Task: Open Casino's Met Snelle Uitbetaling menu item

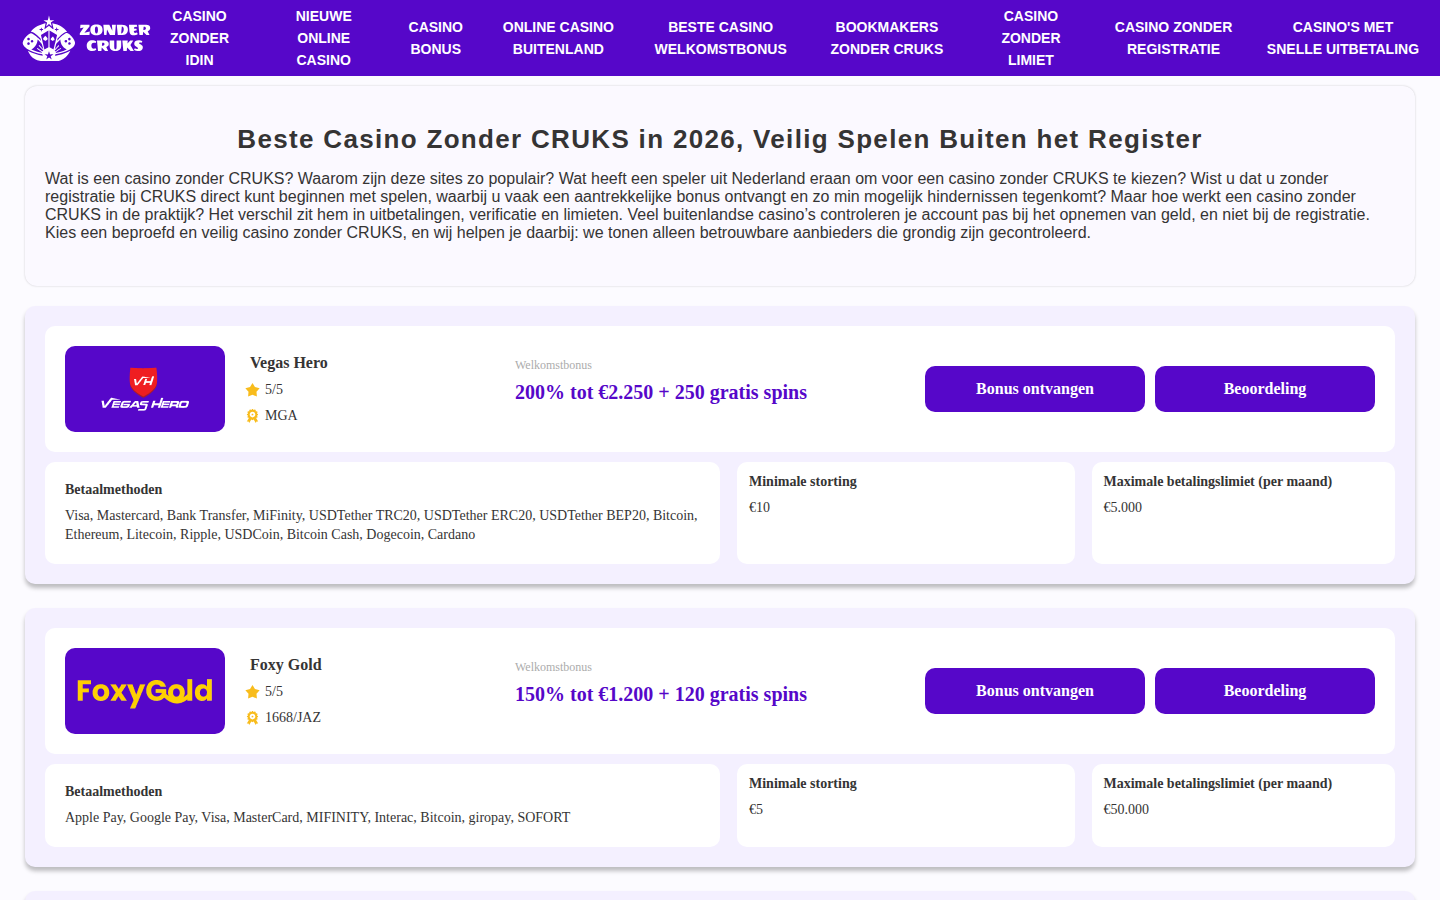Action: pos(1343,38)
